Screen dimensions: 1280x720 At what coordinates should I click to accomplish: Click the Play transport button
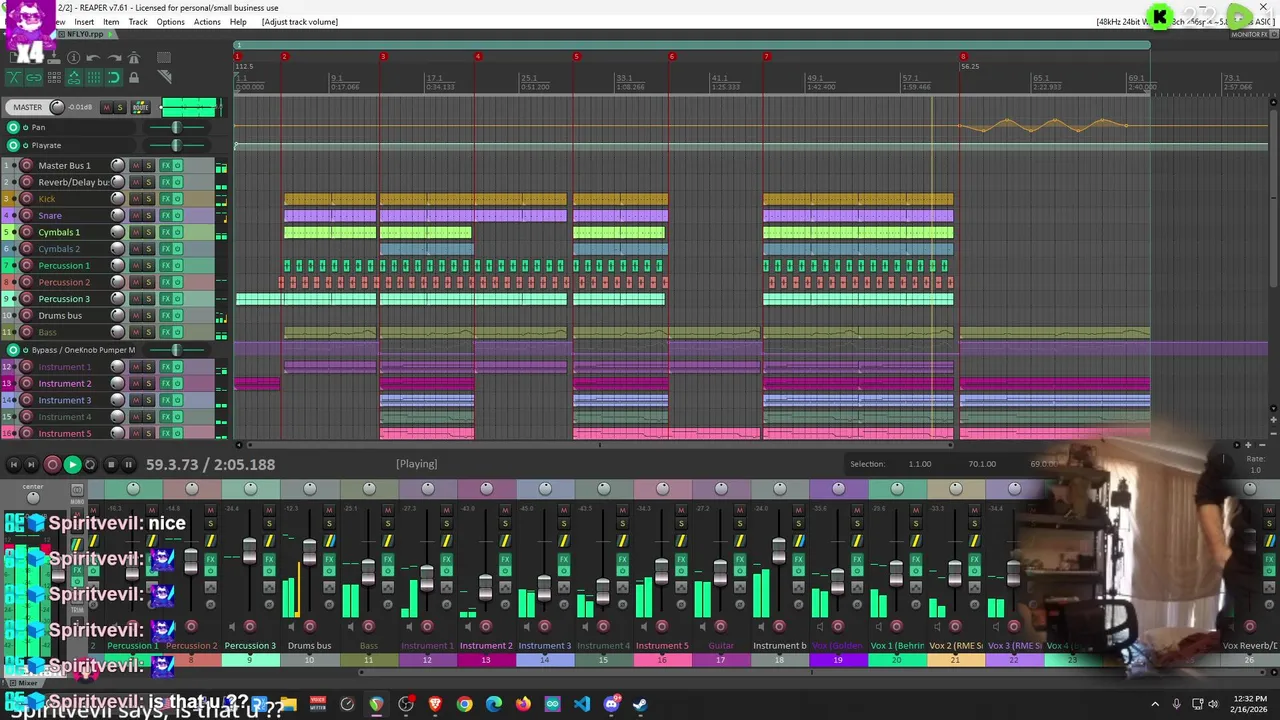pyautogui.click(x=72, y=464)
